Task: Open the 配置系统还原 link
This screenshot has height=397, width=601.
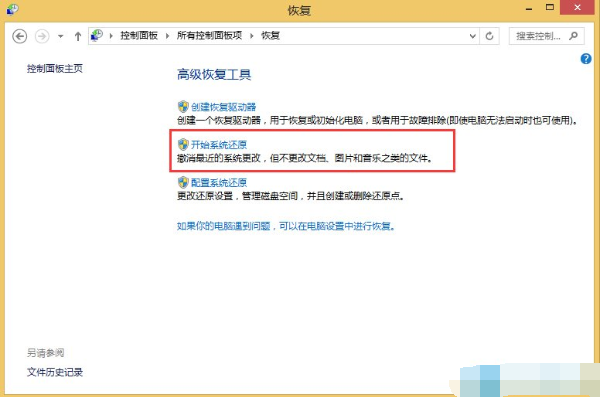Action: click(x=219, y=182)
